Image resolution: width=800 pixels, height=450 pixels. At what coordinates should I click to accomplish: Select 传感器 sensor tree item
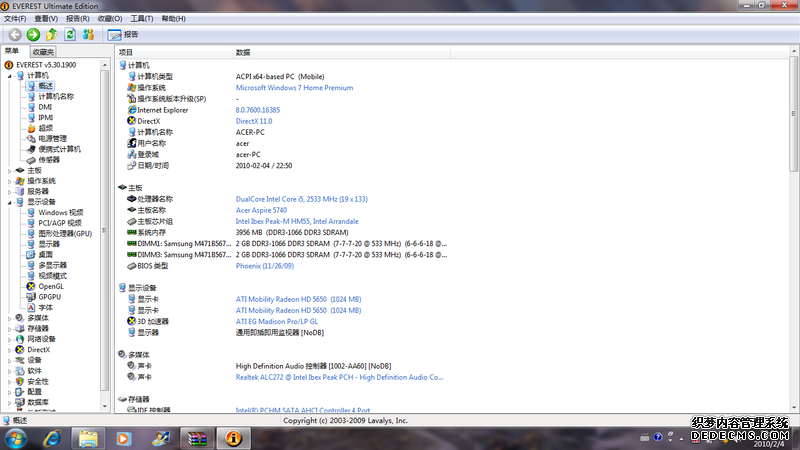pos(49,160)
